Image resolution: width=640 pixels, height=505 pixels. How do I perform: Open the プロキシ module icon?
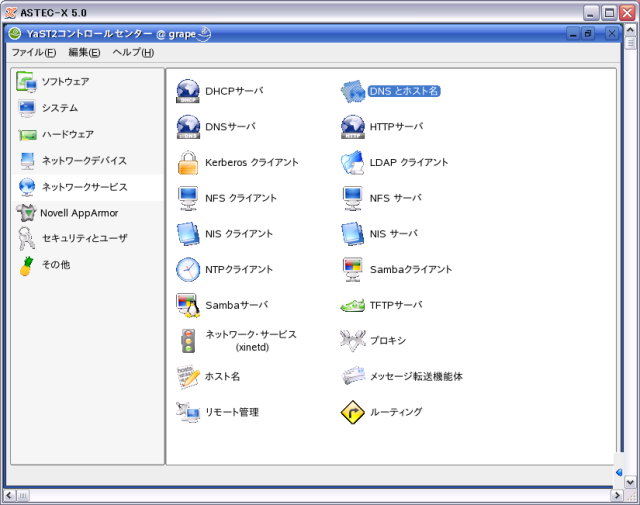(353, 341)
